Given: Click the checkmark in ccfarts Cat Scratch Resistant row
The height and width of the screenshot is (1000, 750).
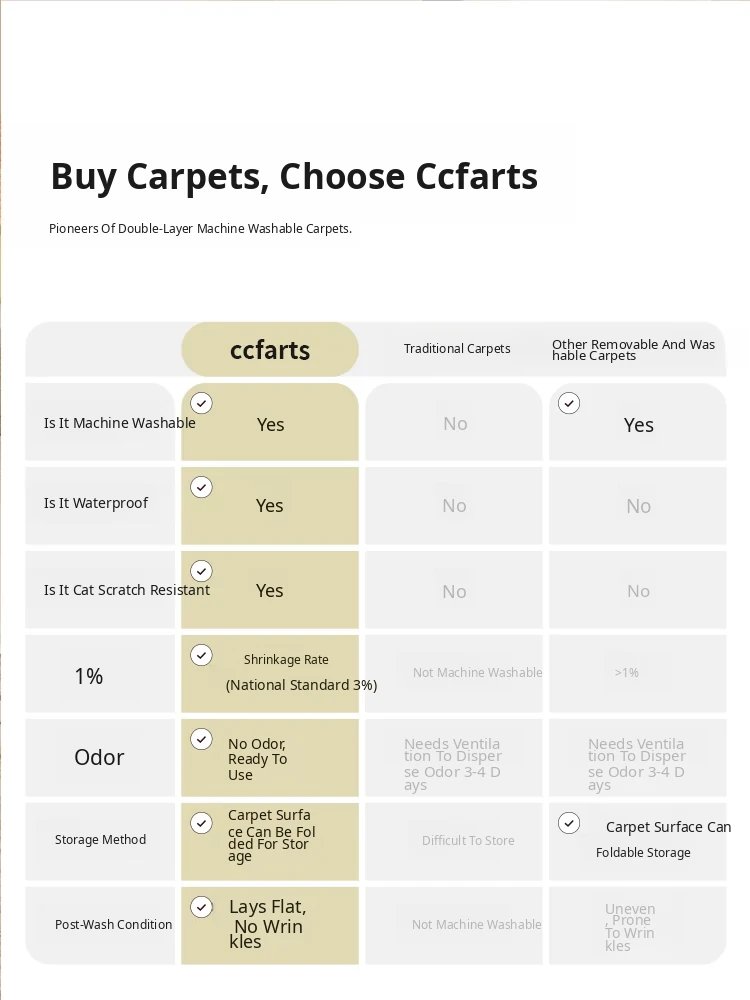Looking at the screenshot, I should (x=202, y=571).
